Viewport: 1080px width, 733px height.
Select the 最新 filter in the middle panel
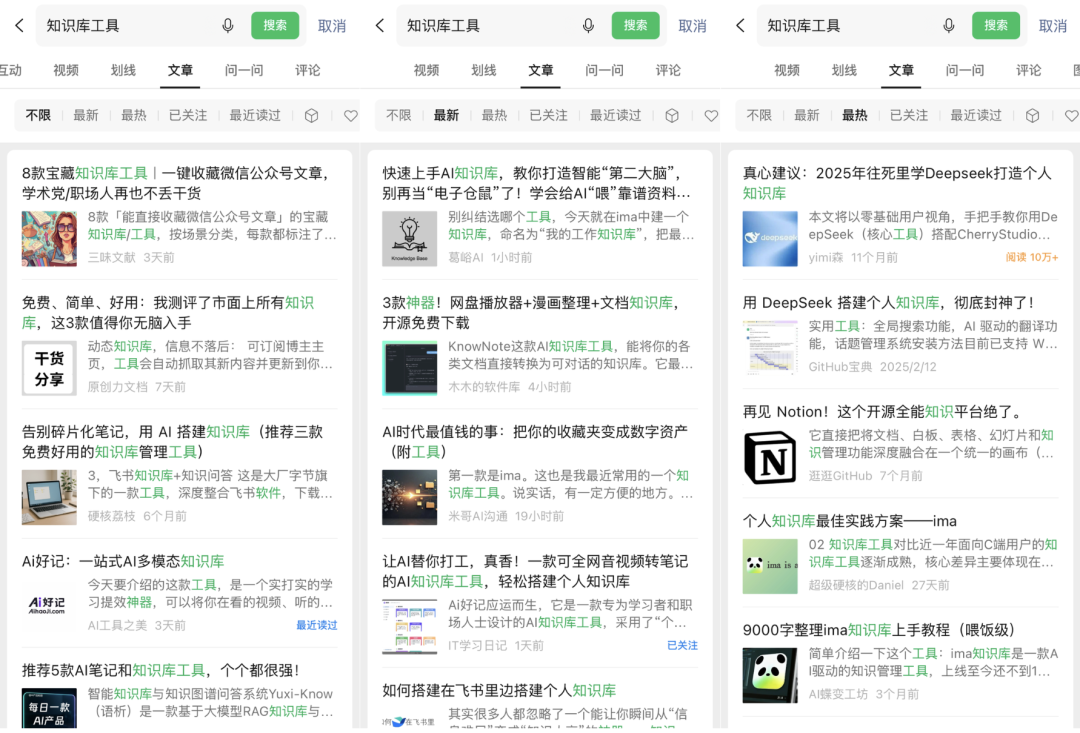[446, 116]
